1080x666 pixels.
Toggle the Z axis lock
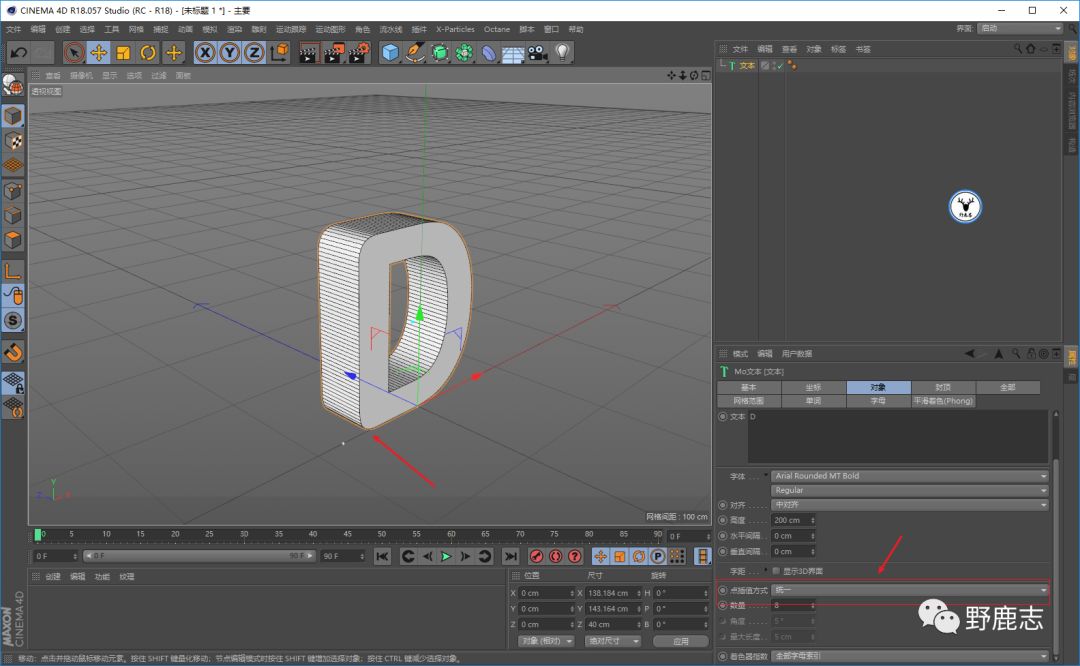(254, 52)
